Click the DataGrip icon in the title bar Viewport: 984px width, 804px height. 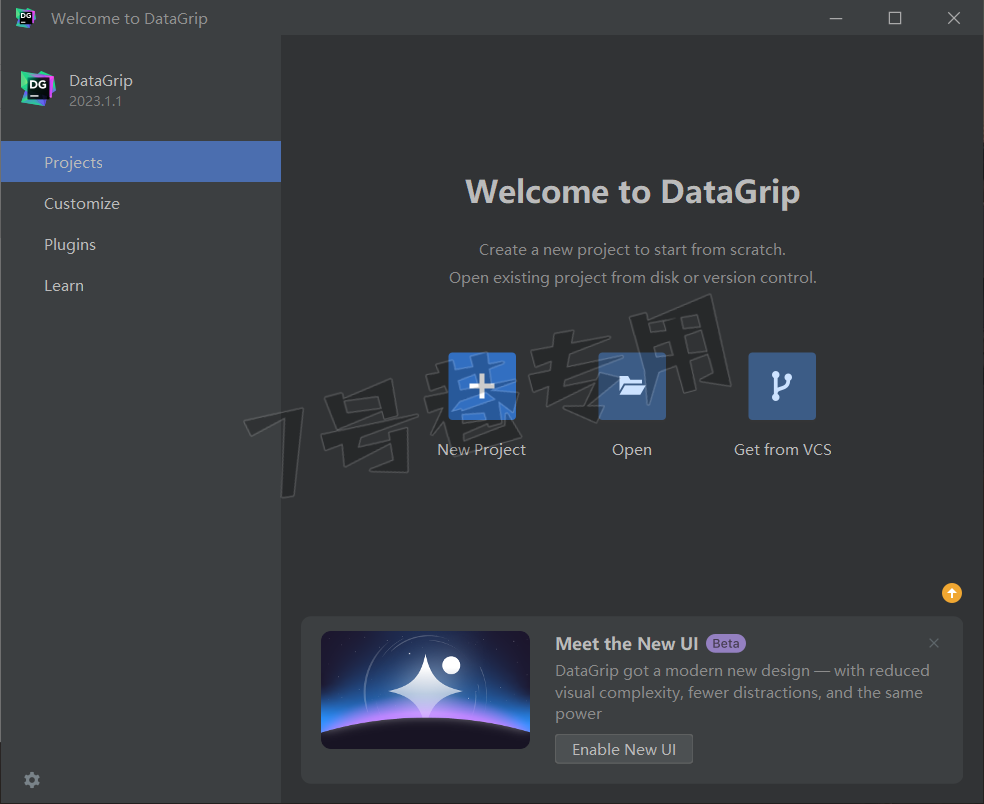[x=26, y=18]
